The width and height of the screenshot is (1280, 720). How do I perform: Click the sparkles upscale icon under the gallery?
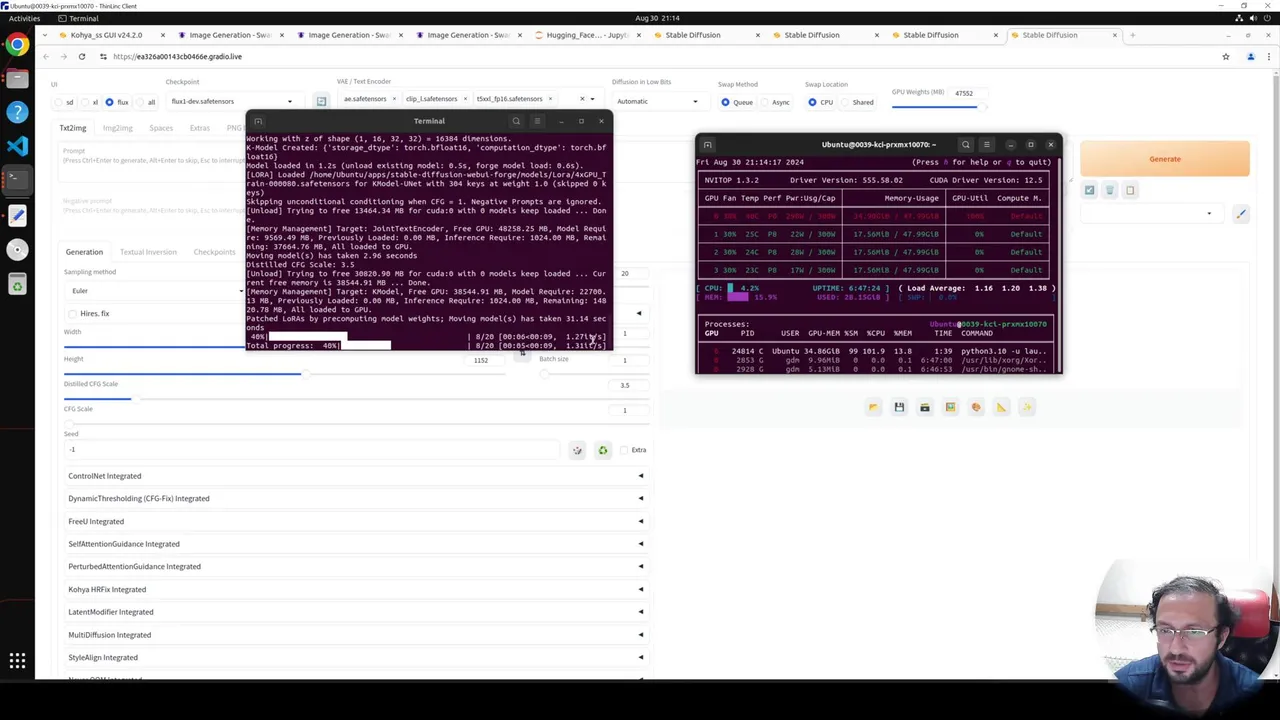[1027, 407]
